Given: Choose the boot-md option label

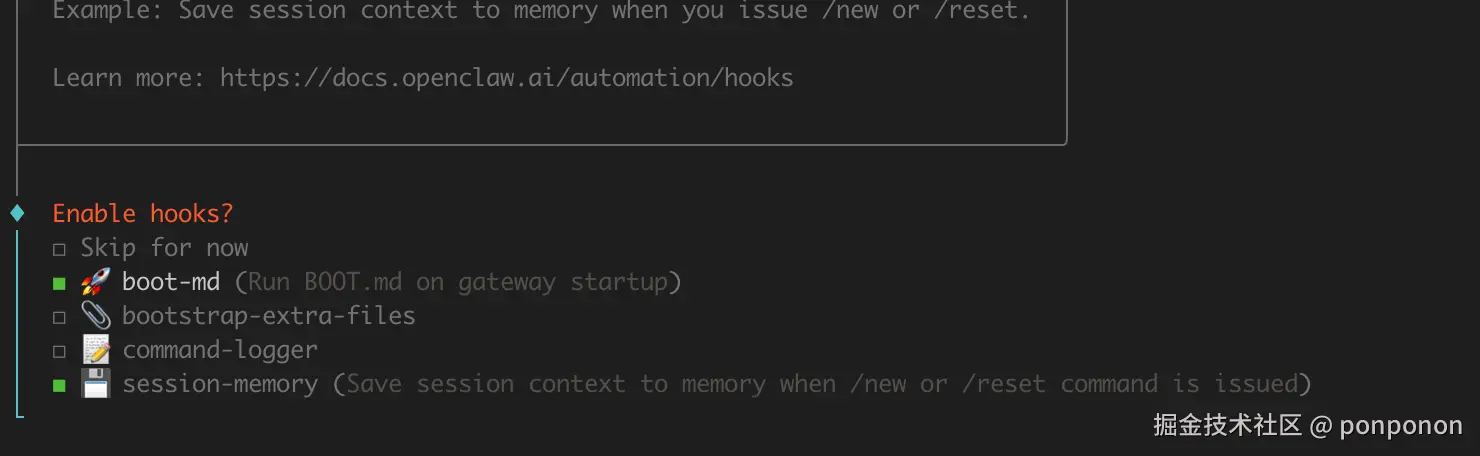Looking at the screenshot, I should [171, 282].
